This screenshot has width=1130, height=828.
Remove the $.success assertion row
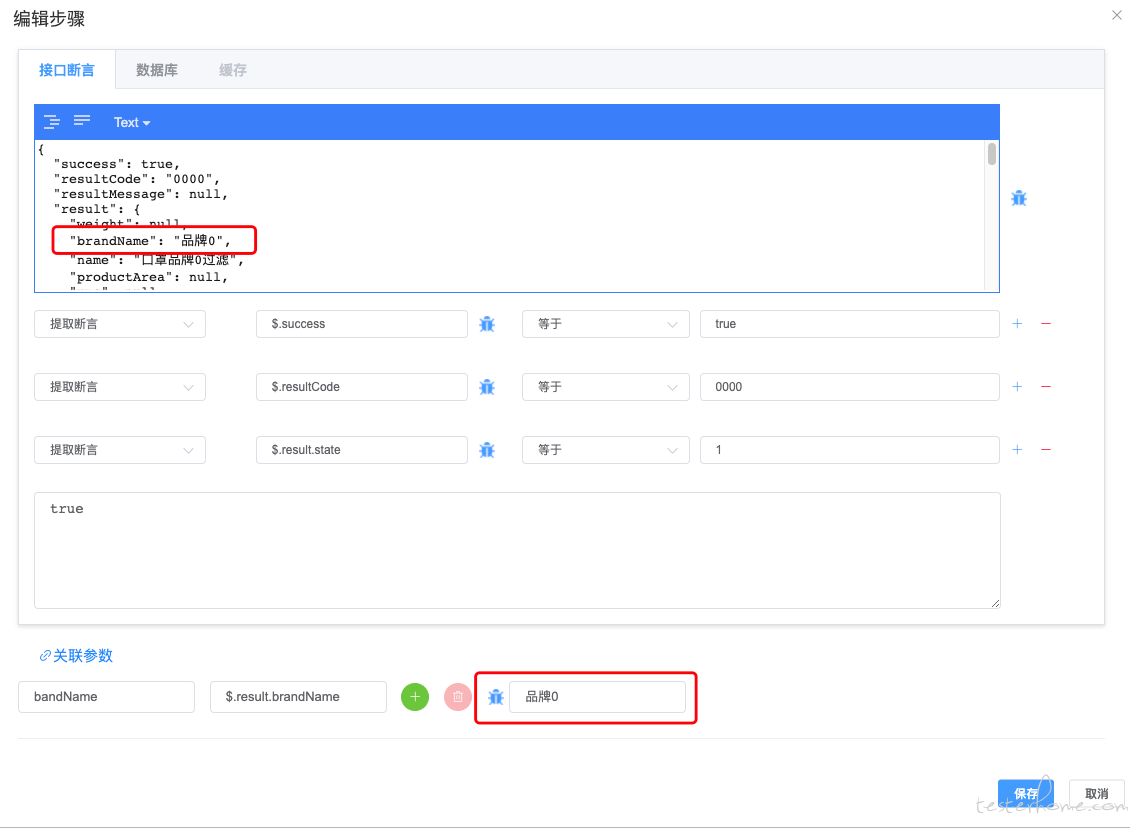(1046, 324)
